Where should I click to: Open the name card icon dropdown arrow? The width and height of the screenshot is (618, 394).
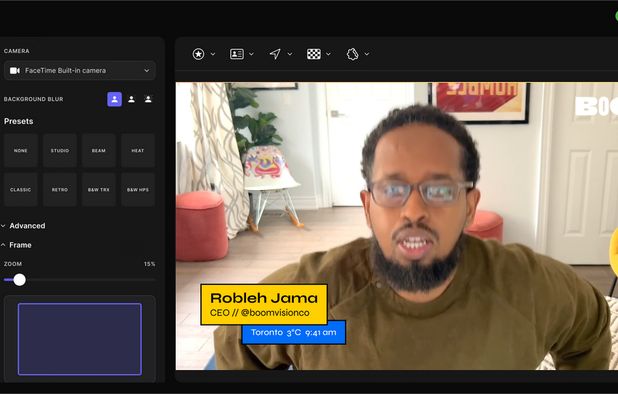pos(251,54)
